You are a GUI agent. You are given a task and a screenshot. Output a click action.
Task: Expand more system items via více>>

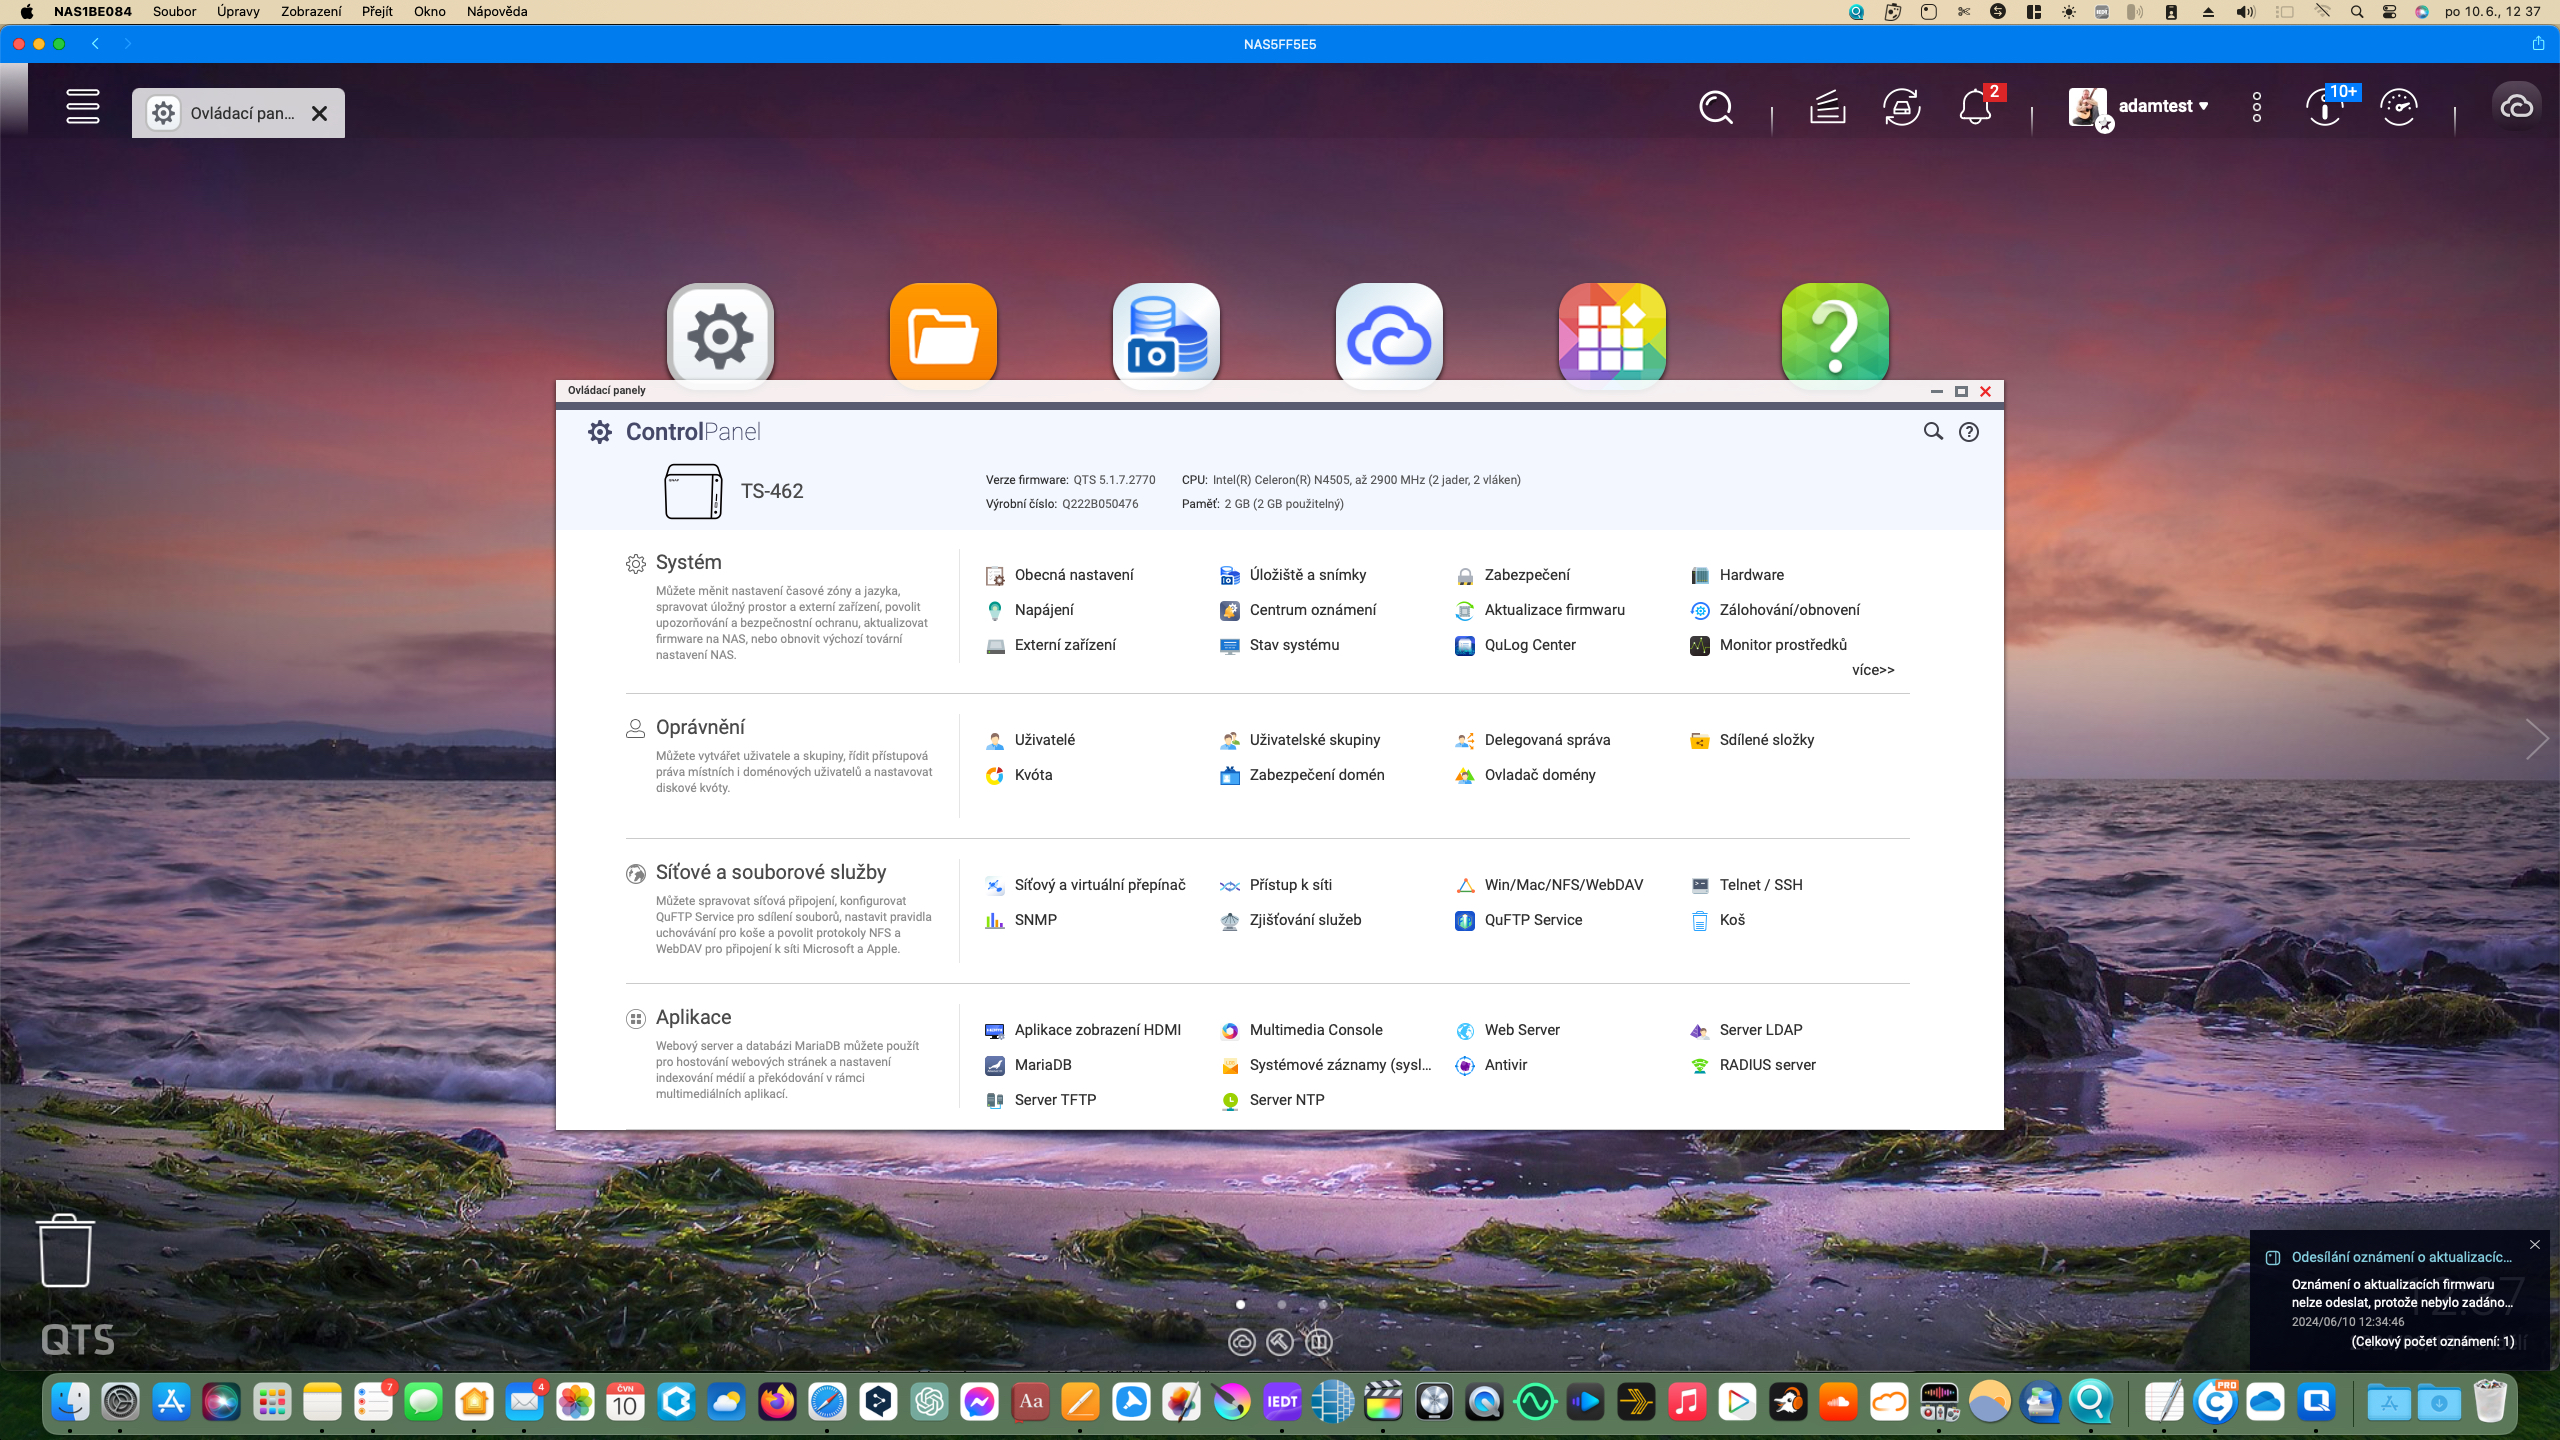[1872, 670]
